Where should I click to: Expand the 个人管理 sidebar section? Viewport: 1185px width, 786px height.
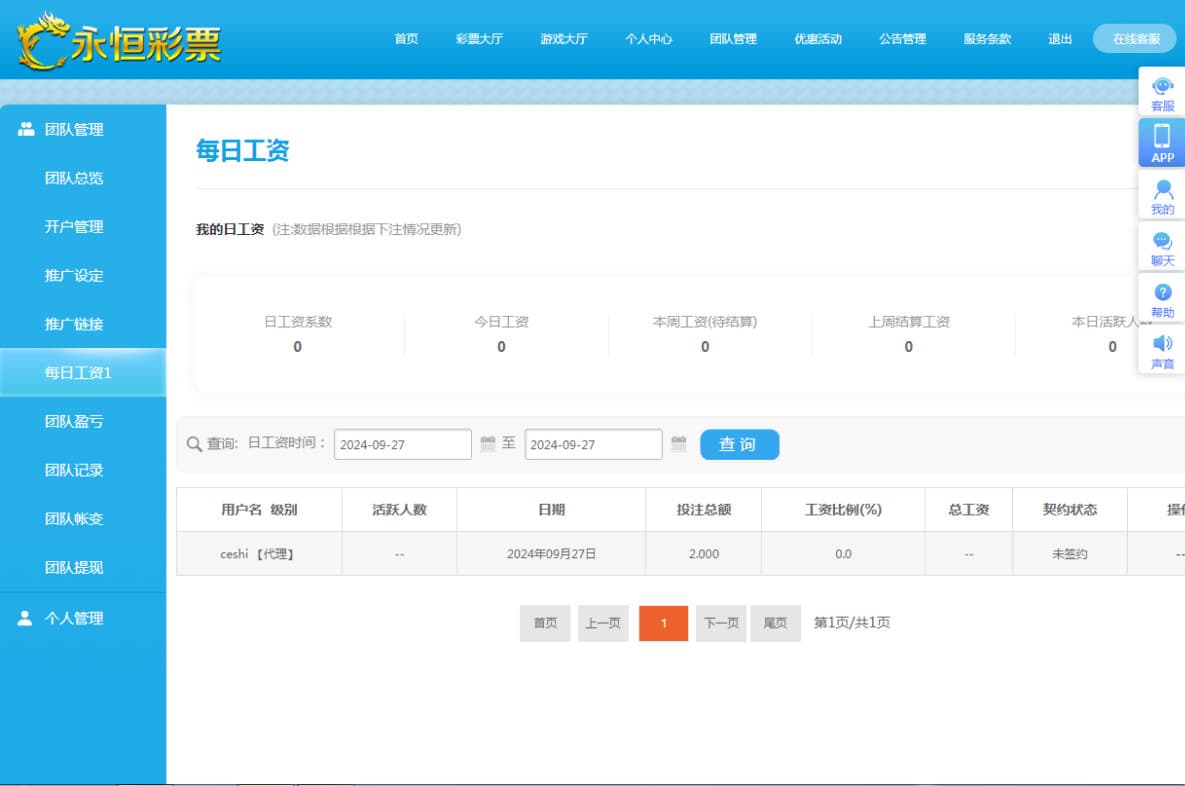point(73,619)
